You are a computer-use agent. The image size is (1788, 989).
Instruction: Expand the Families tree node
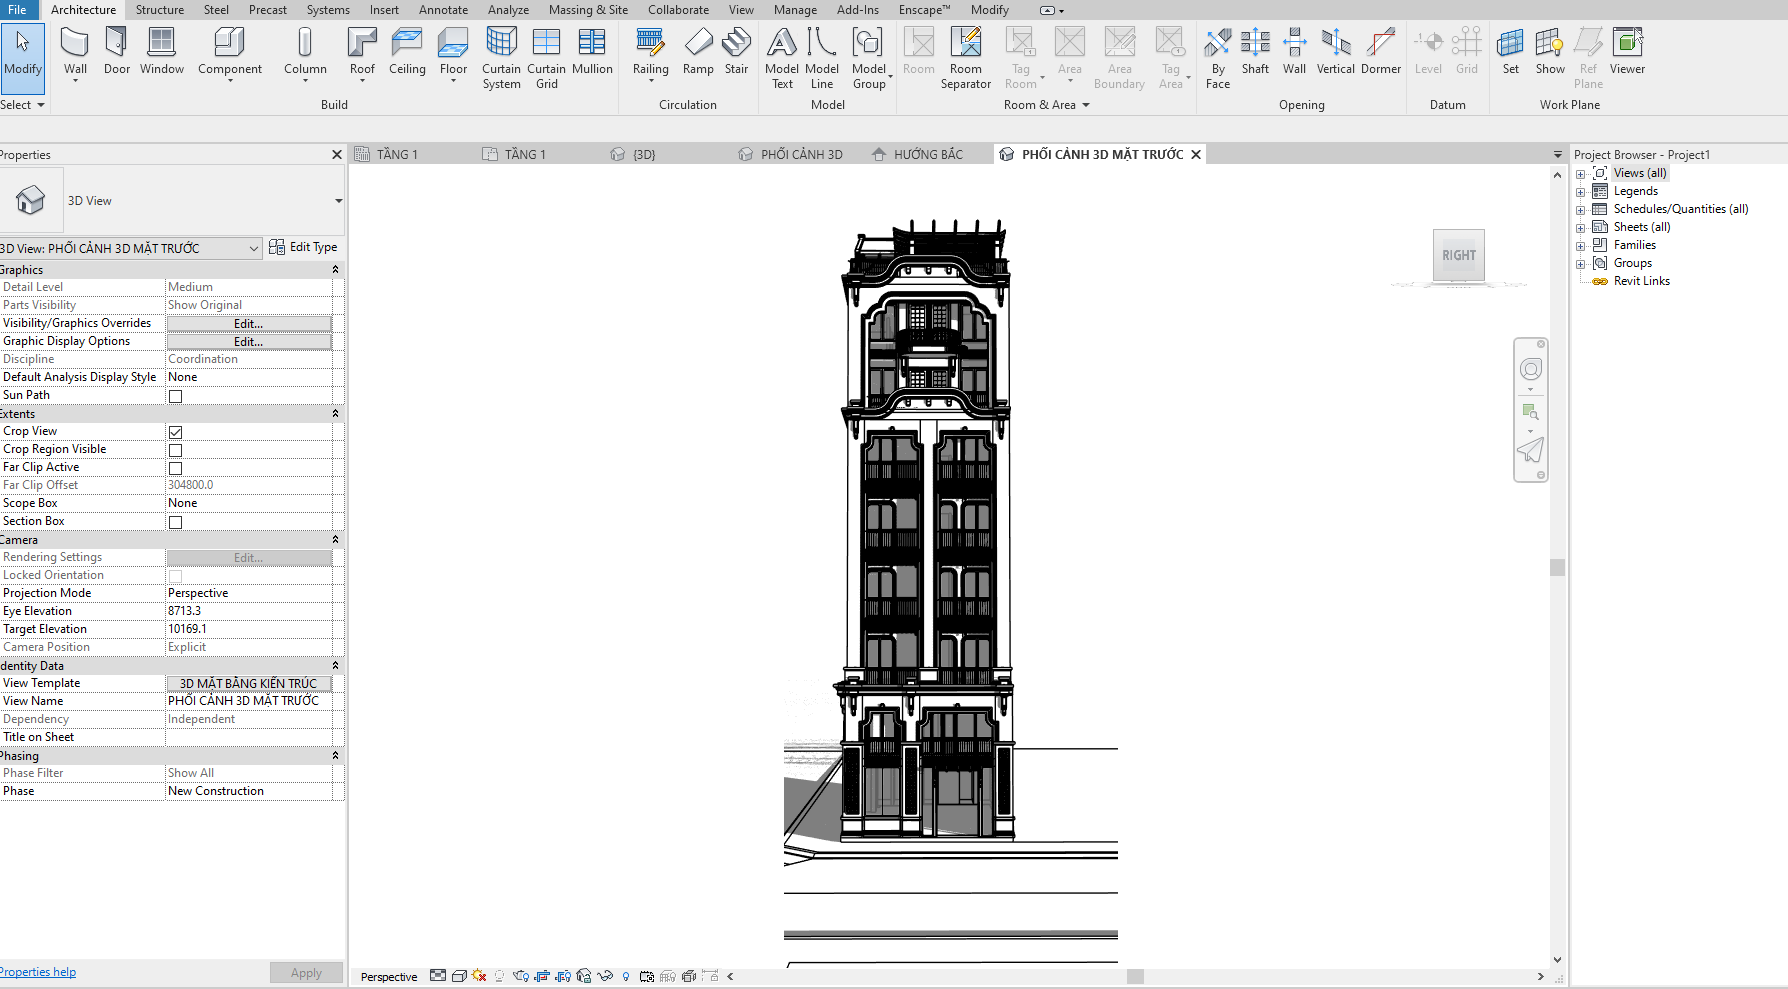tap(1581, 246)
